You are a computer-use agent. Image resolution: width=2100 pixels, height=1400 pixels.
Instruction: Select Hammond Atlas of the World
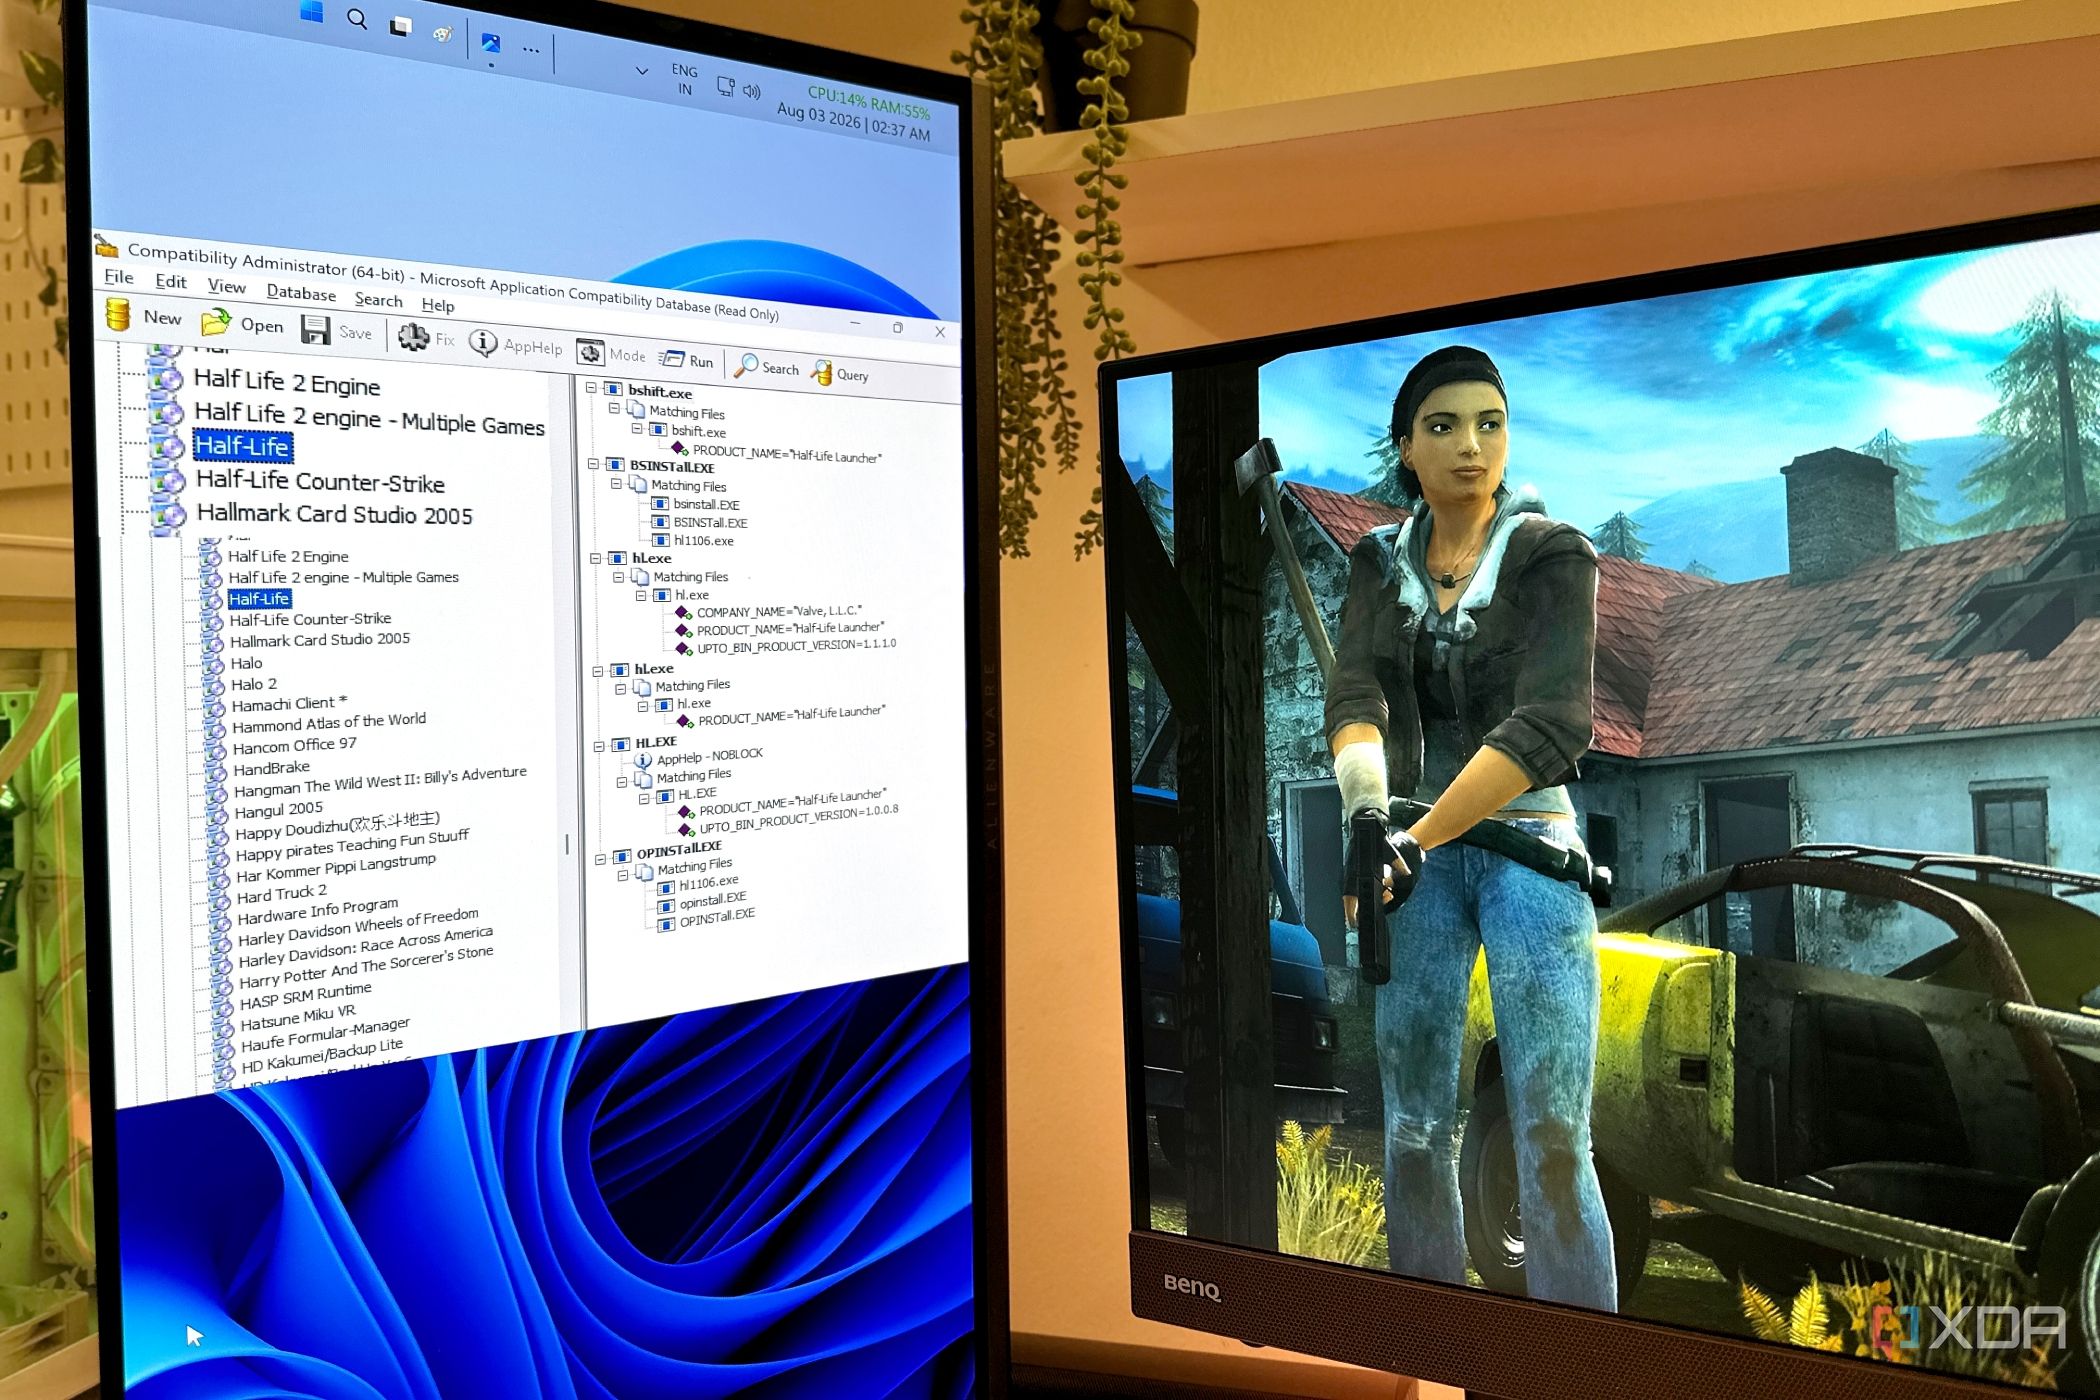329,722
